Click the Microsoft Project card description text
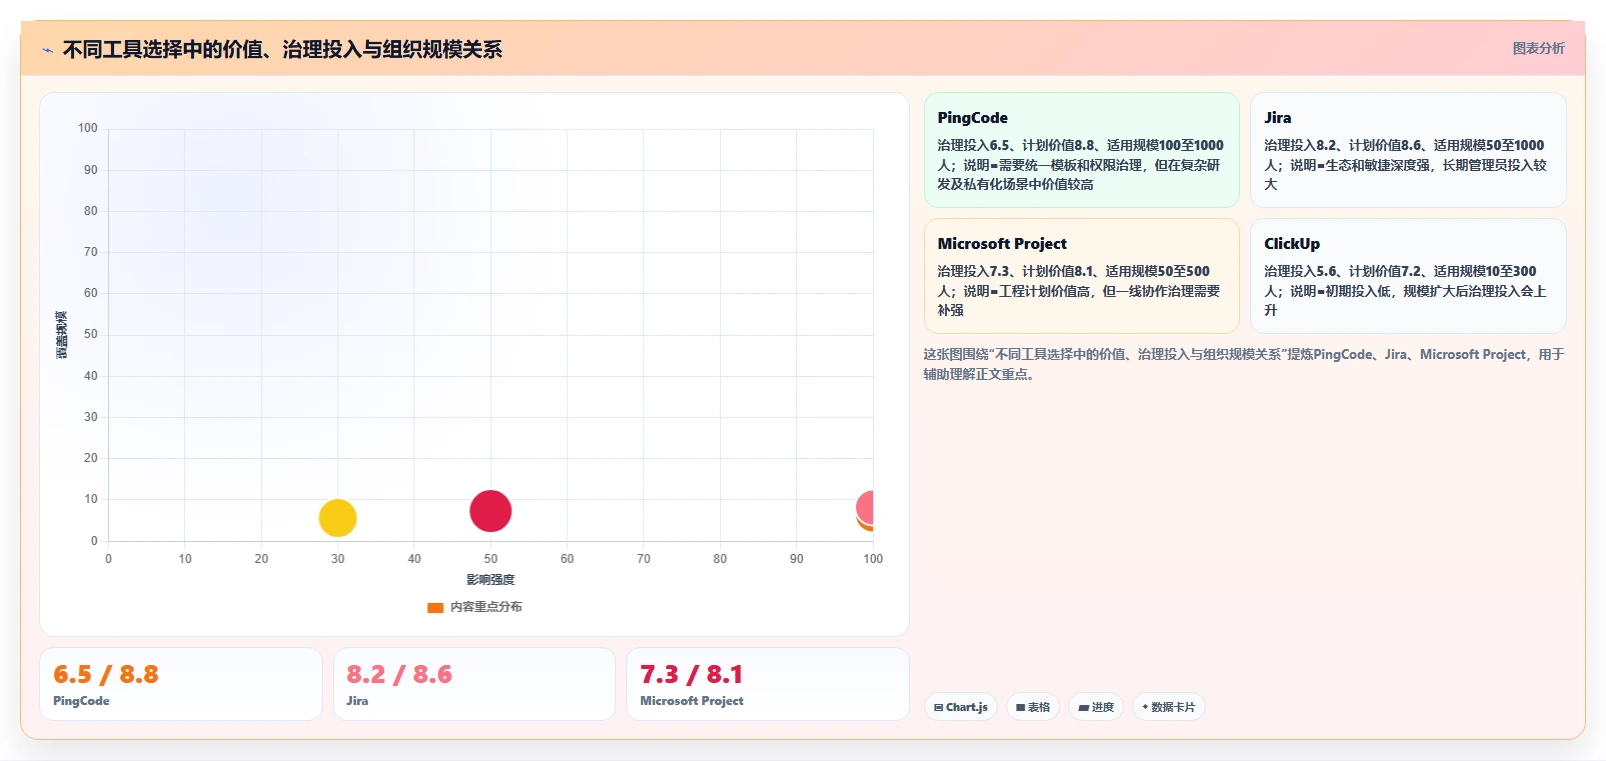Screen dimensions: 1606x761 pos(1079,291)
